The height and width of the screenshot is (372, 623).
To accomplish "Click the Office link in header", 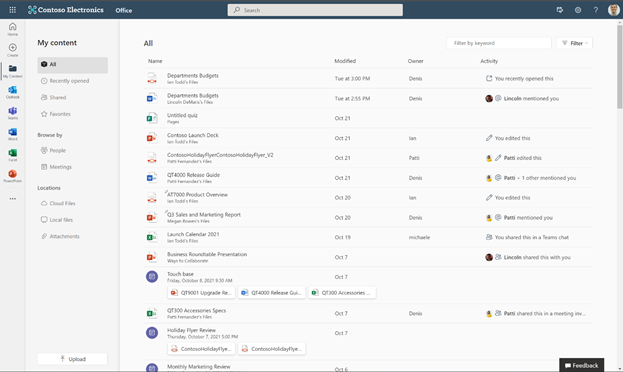I will click(124, 10).
